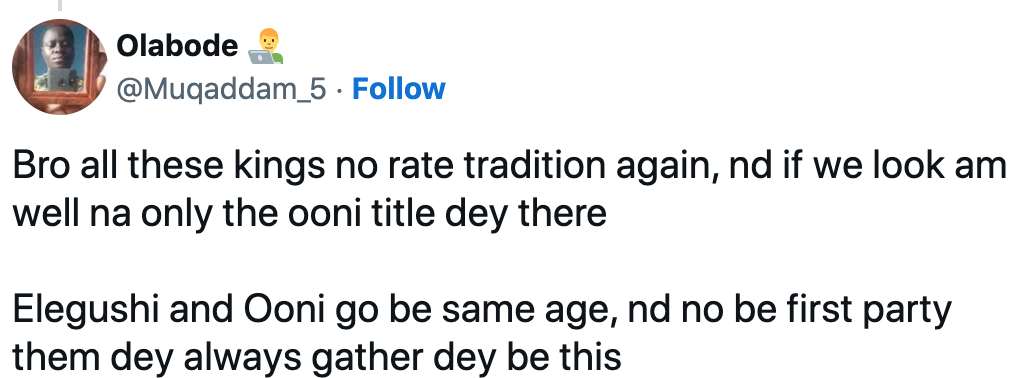The width and height of the screenshot is (1016, 378).
Task: Click the phrase "first party" in tweet
Action: (873, 311)
